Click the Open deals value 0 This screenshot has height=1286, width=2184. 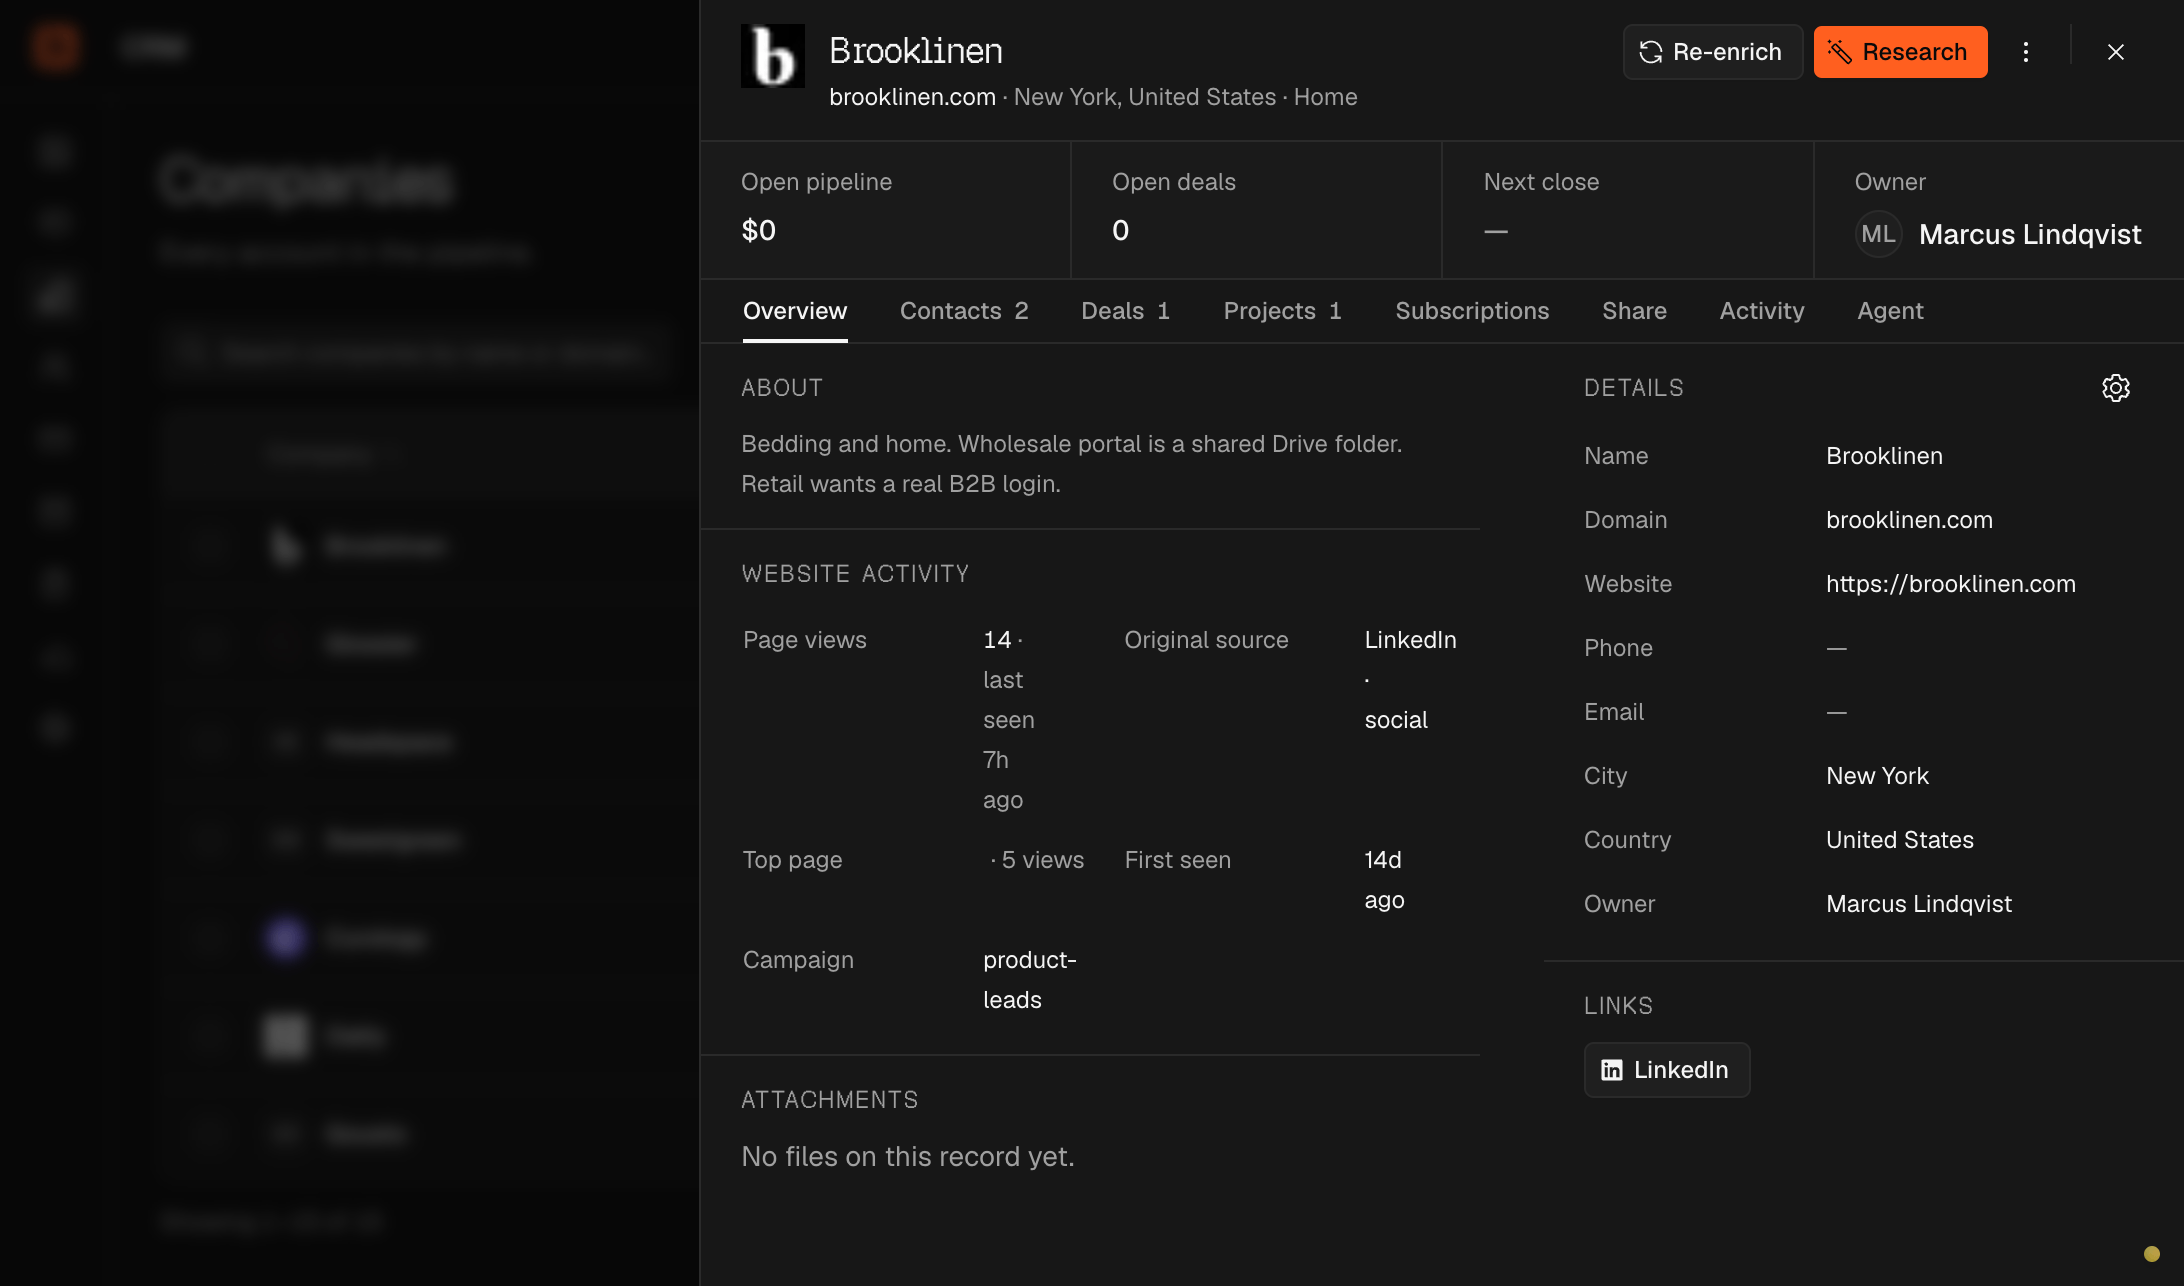(x=1120, y=231)
